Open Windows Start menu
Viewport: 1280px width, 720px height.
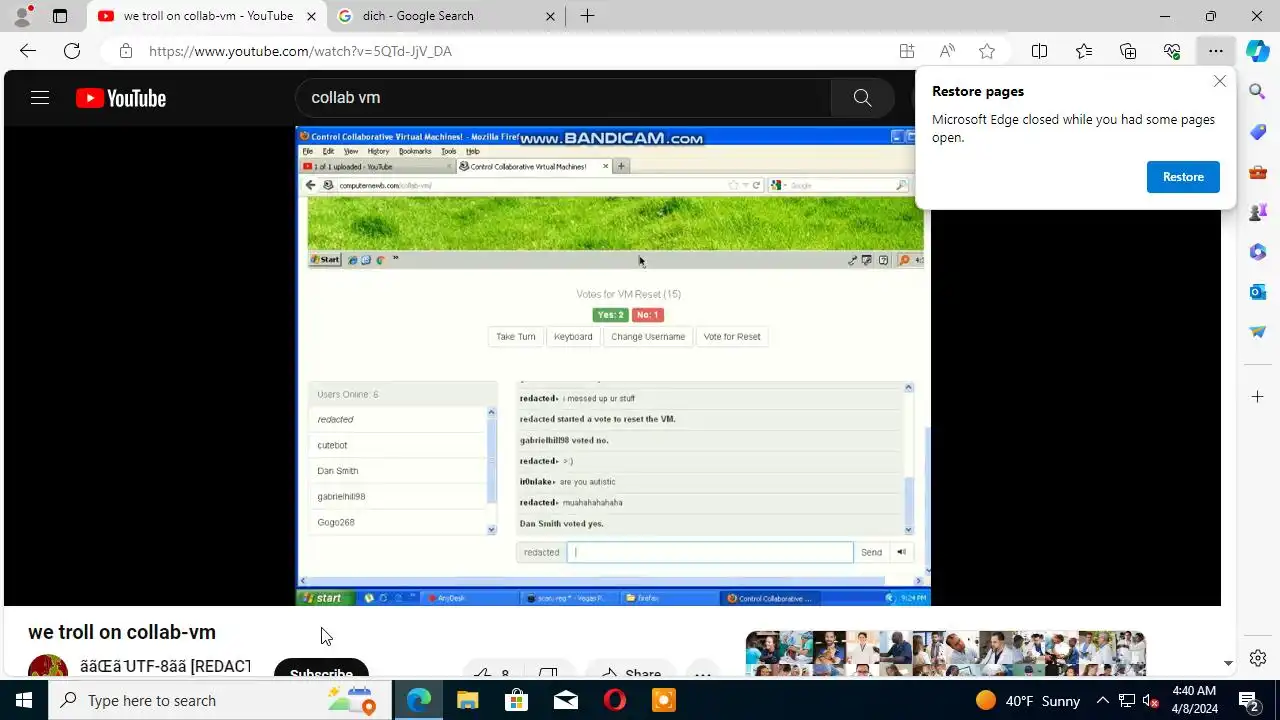click(24, 700)
